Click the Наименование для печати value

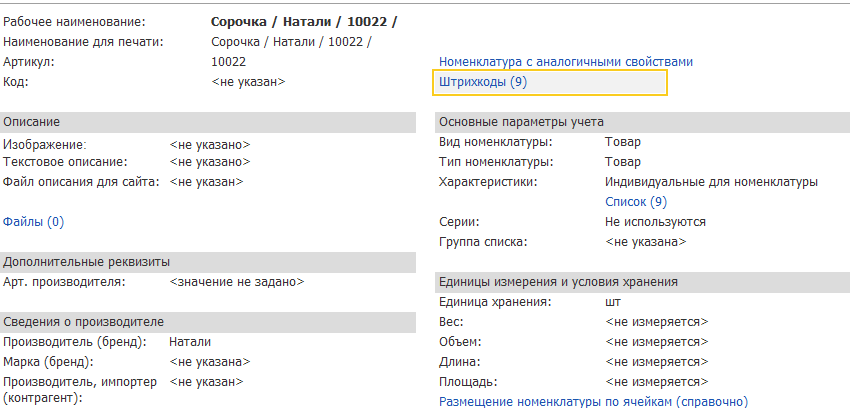click(291, 42)
